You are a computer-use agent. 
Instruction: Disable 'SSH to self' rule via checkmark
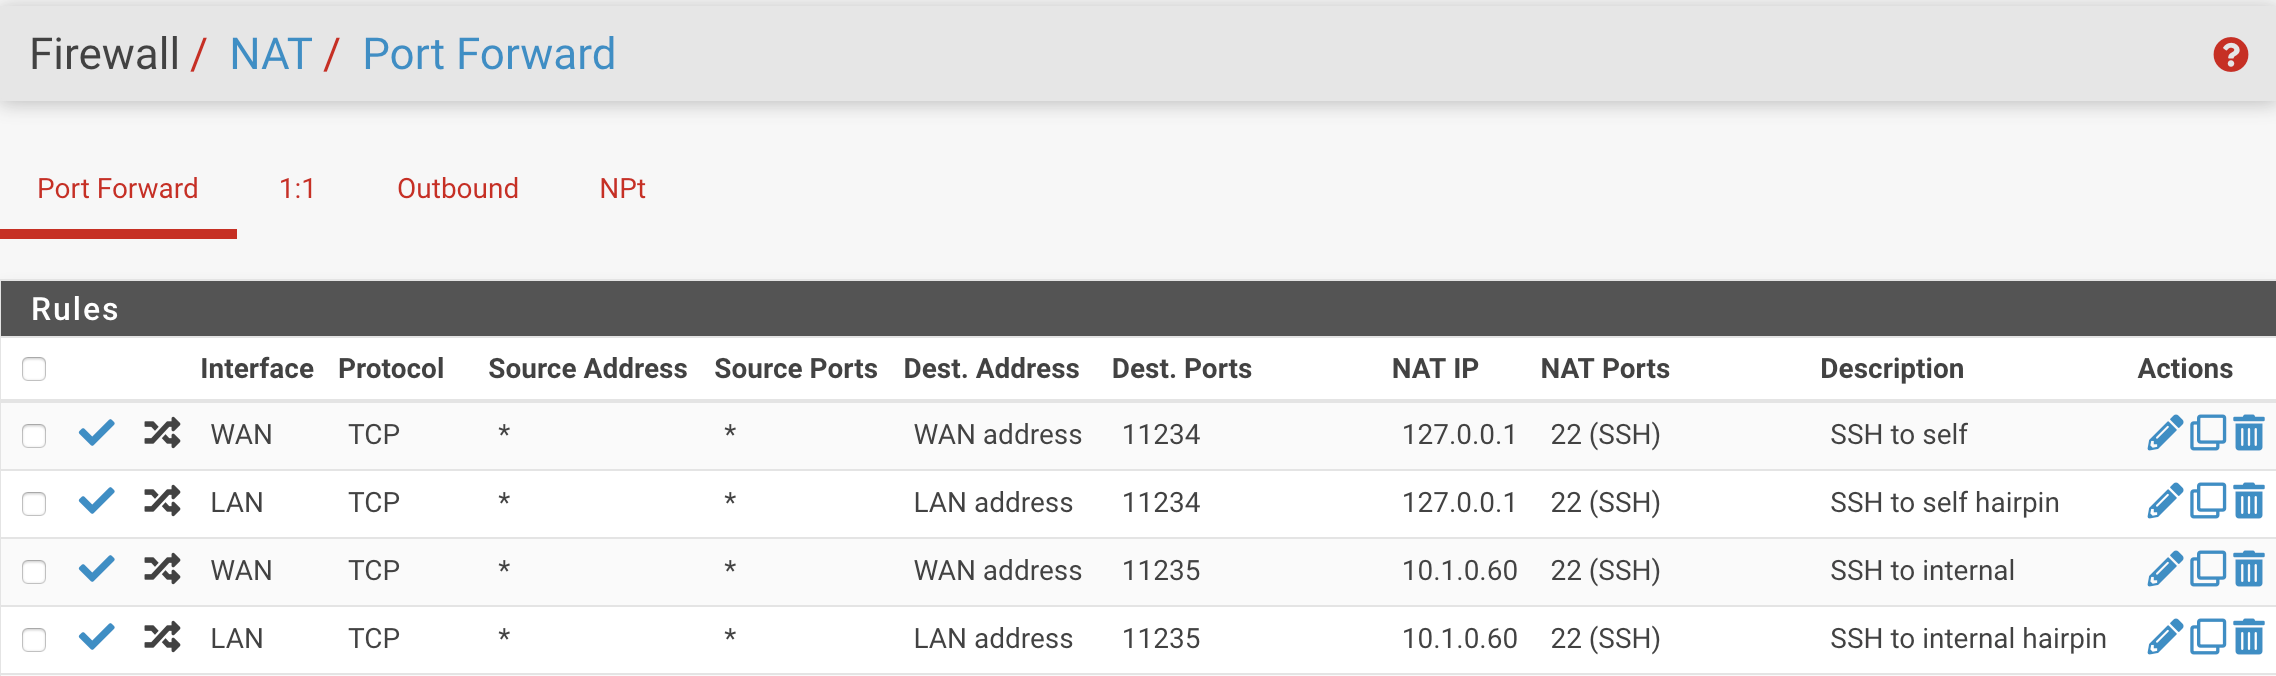point(97,433)
